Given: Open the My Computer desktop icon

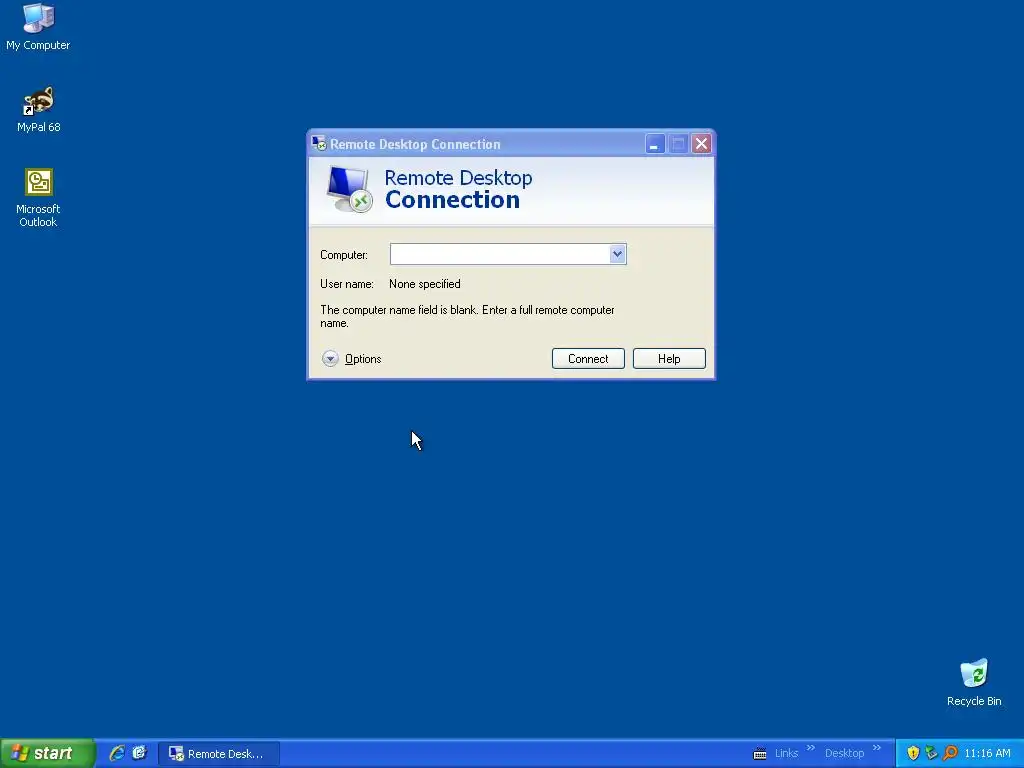Looking at the screenshot, I should 38,27.
